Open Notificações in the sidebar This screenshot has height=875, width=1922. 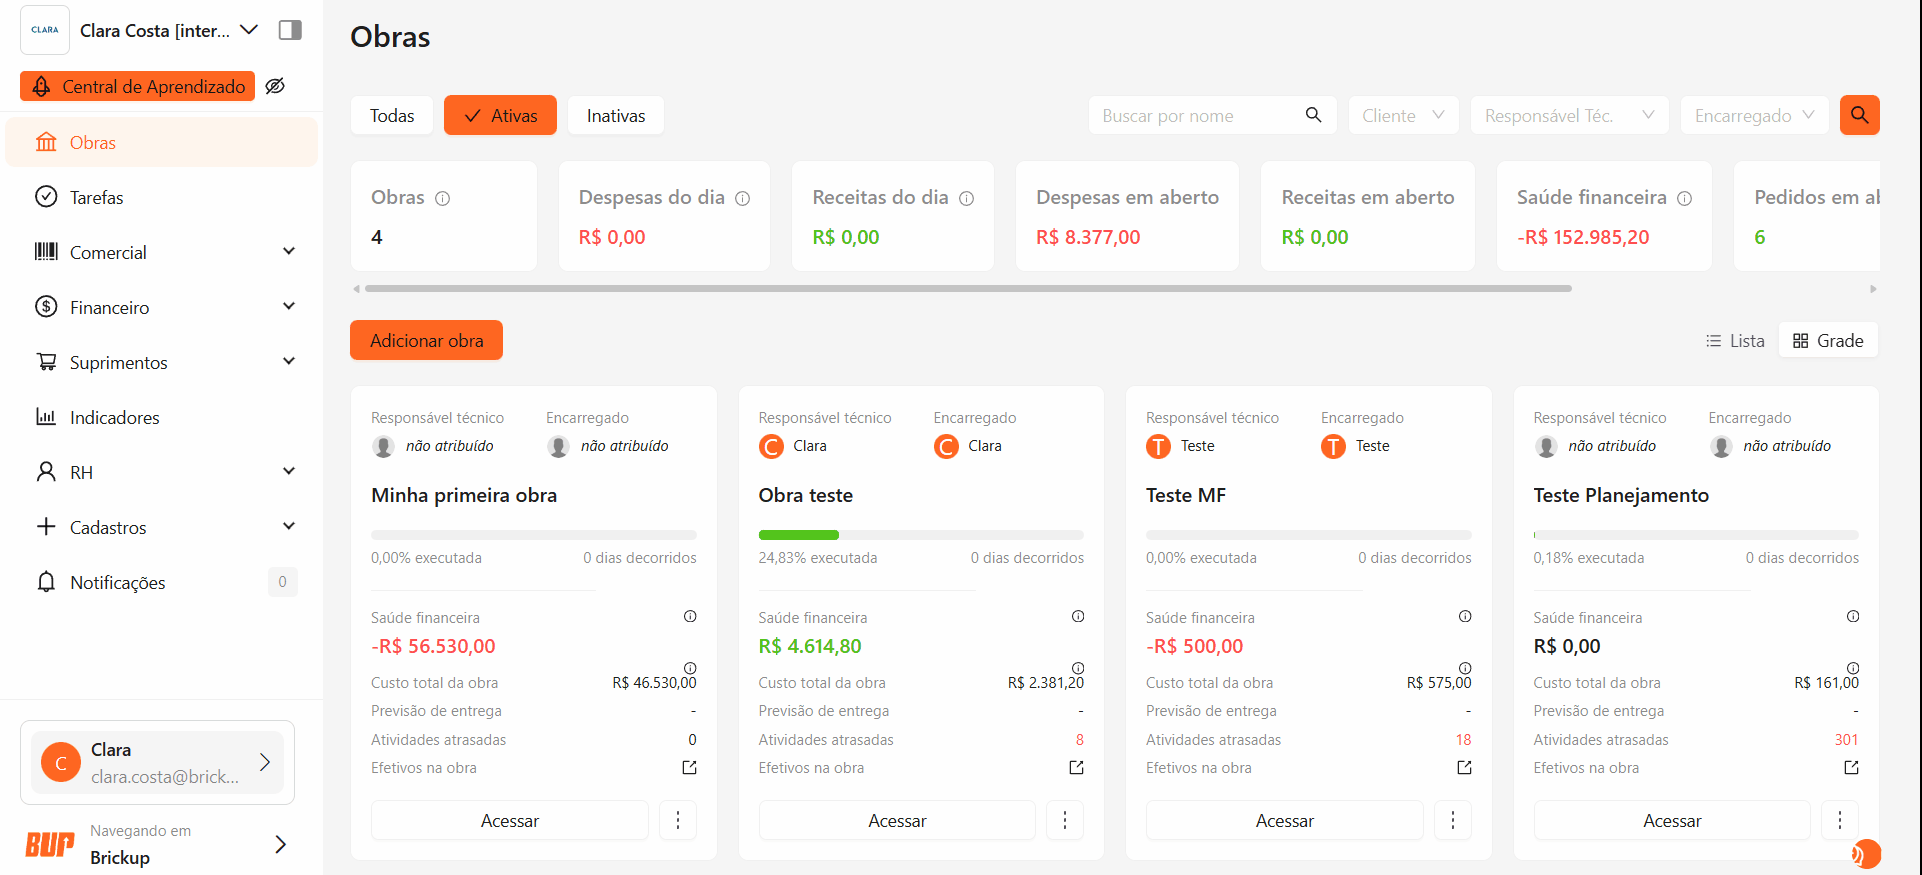point(117,582)
